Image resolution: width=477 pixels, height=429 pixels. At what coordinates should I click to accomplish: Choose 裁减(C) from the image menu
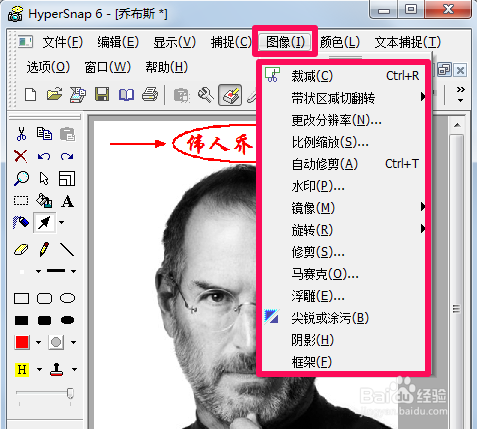343,76
